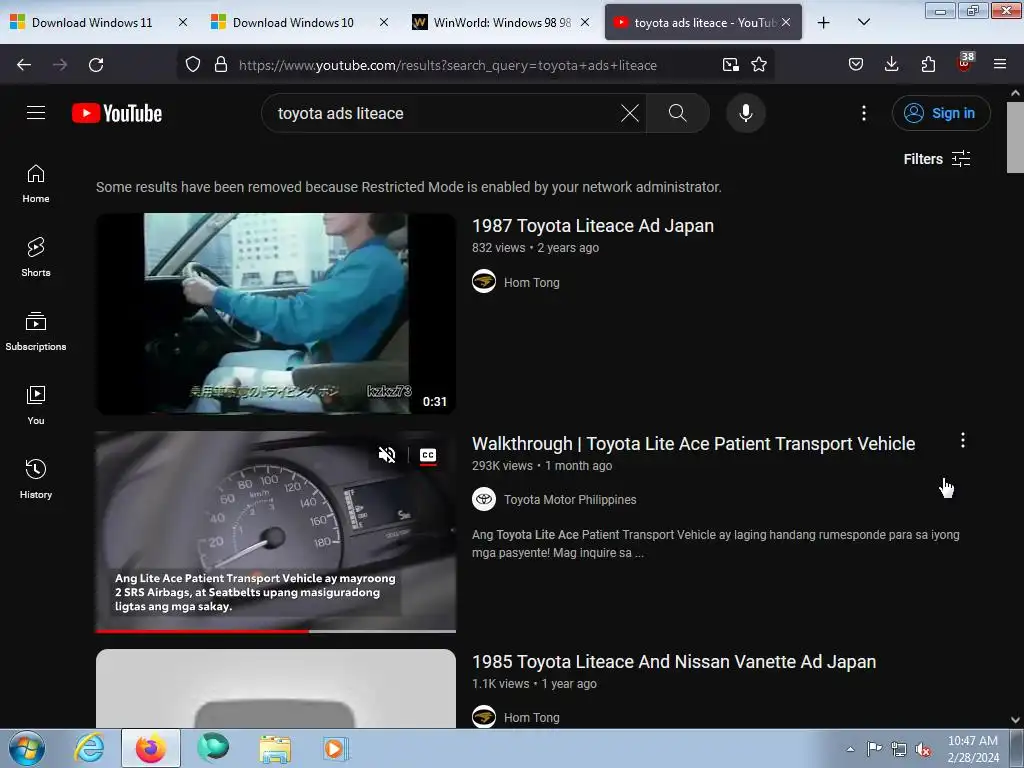Open the Firefox downloads panel

click(x=891, y=65)
